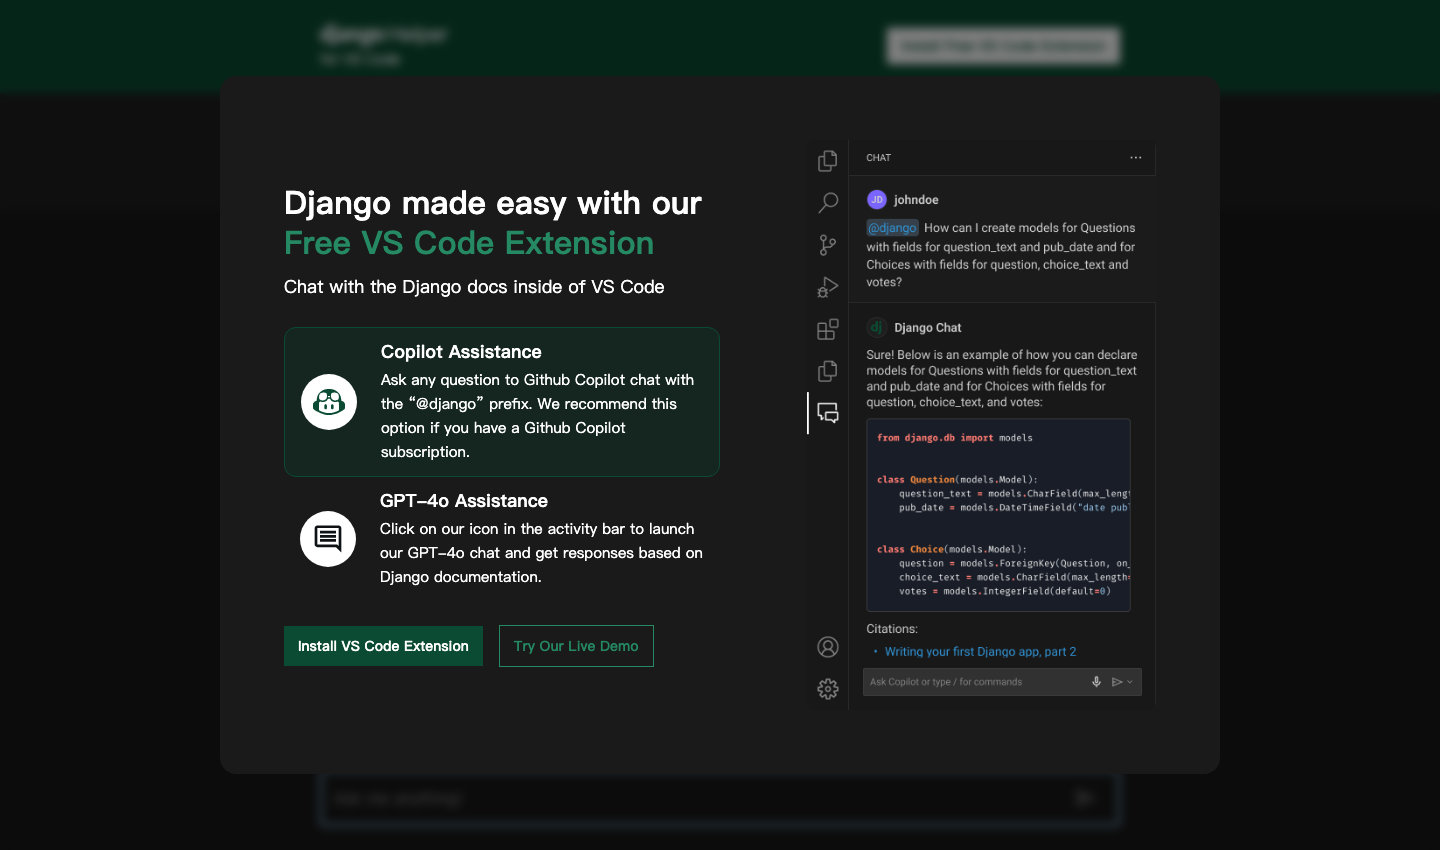Click the Explorer files icon in activity bar

(x=828, y=161)
